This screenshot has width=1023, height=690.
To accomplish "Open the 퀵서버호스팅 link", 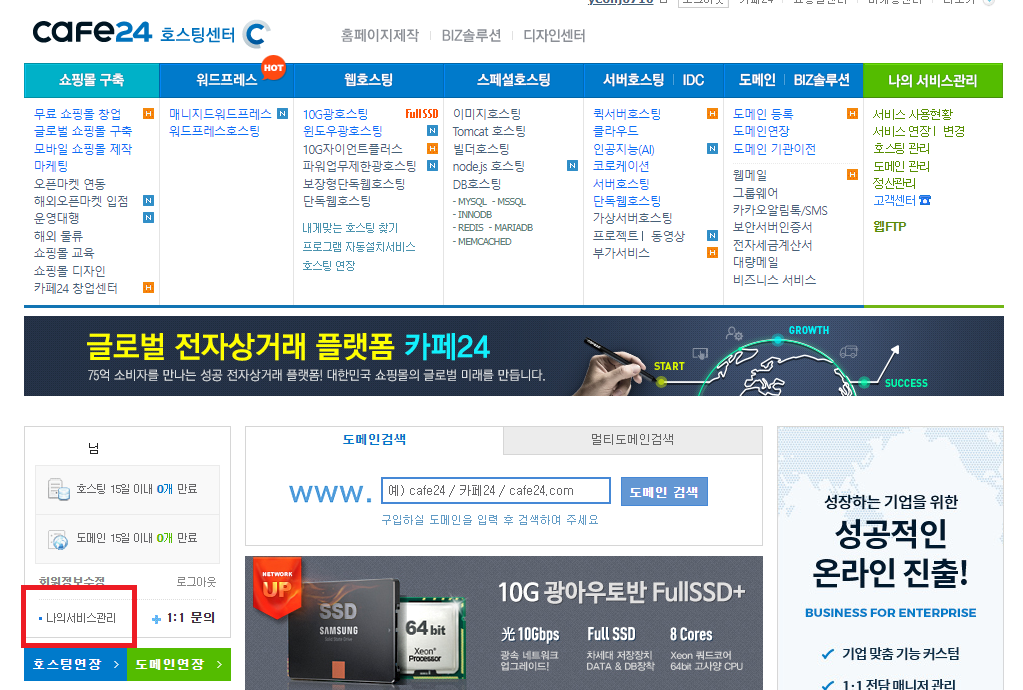I will pyautogui.click(x=627, y=114).
